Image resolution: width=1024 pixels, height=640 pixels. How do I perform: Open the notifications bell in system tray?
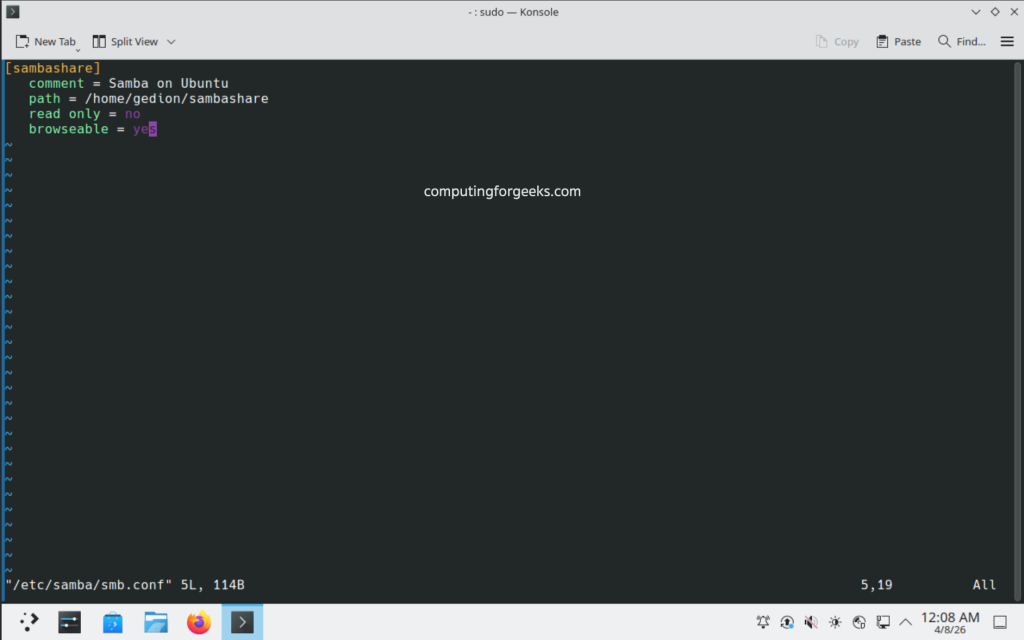point(763,621)
